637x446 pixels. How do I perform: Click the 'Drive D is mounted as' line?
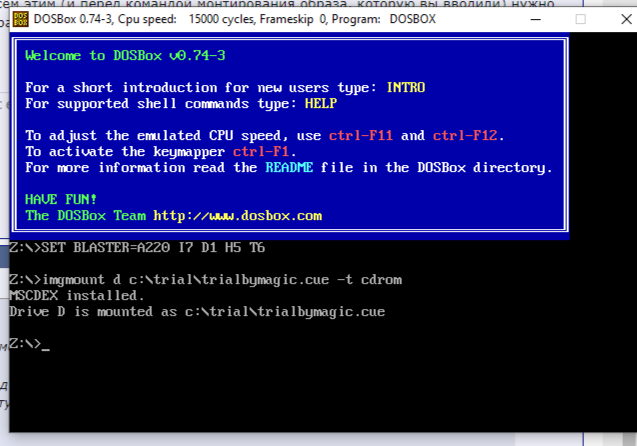pyautogui.click(x=197, y=312)
